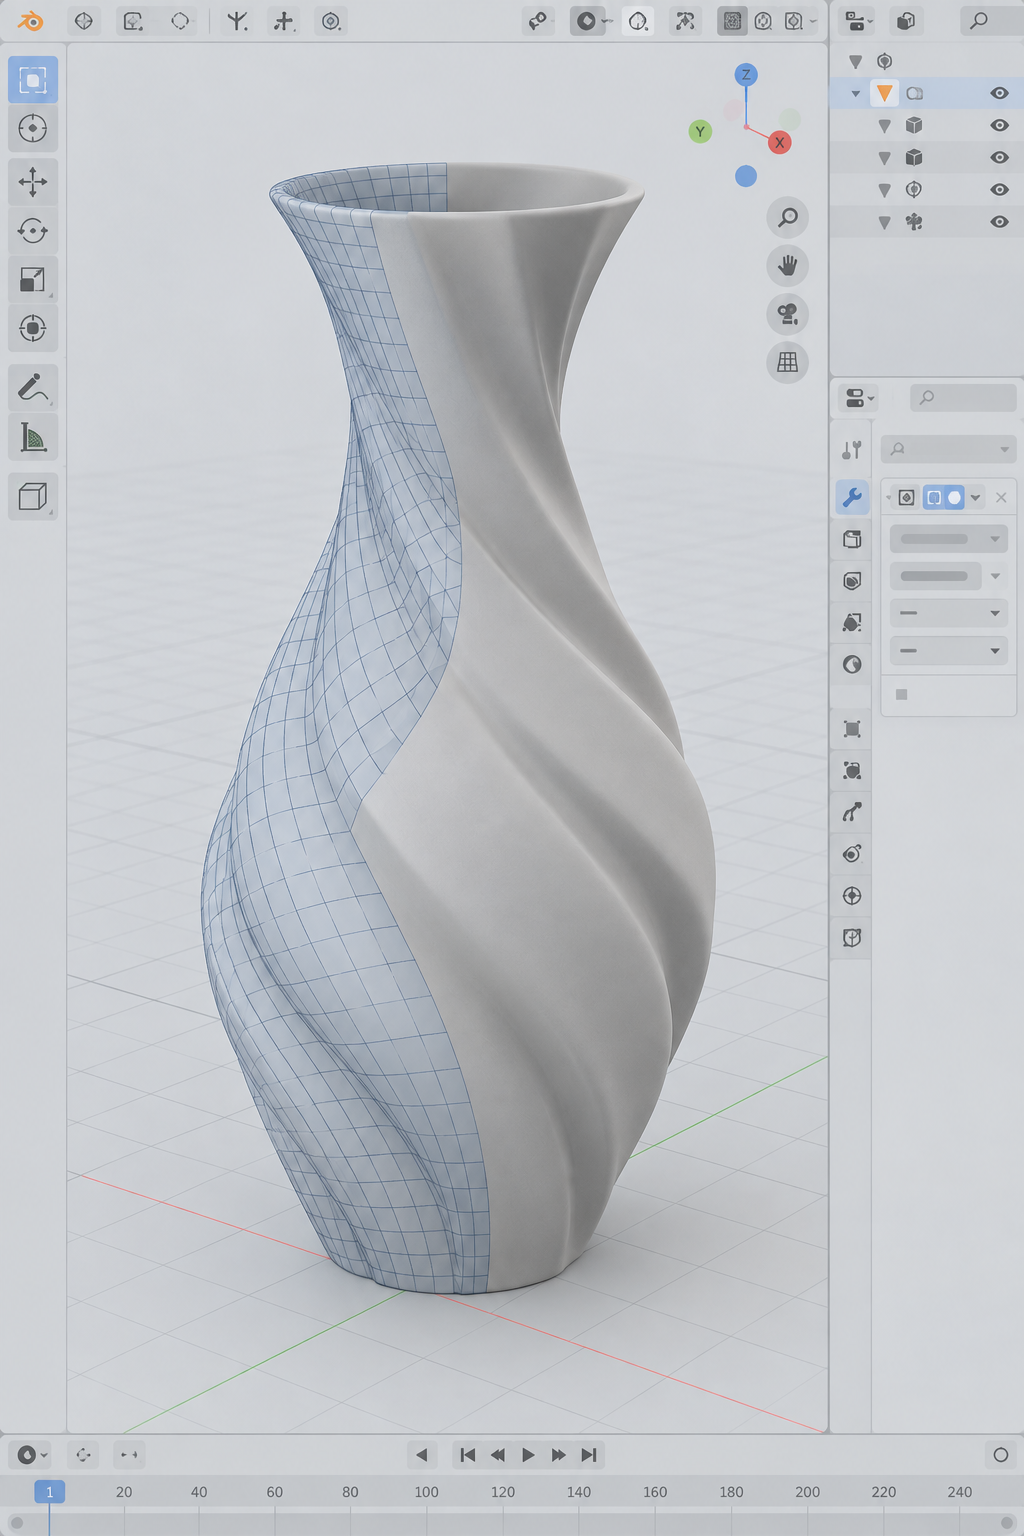
Task: Expand the modifier header dropdown arrow
Action: pyautogui.click(x=976, y=497)
